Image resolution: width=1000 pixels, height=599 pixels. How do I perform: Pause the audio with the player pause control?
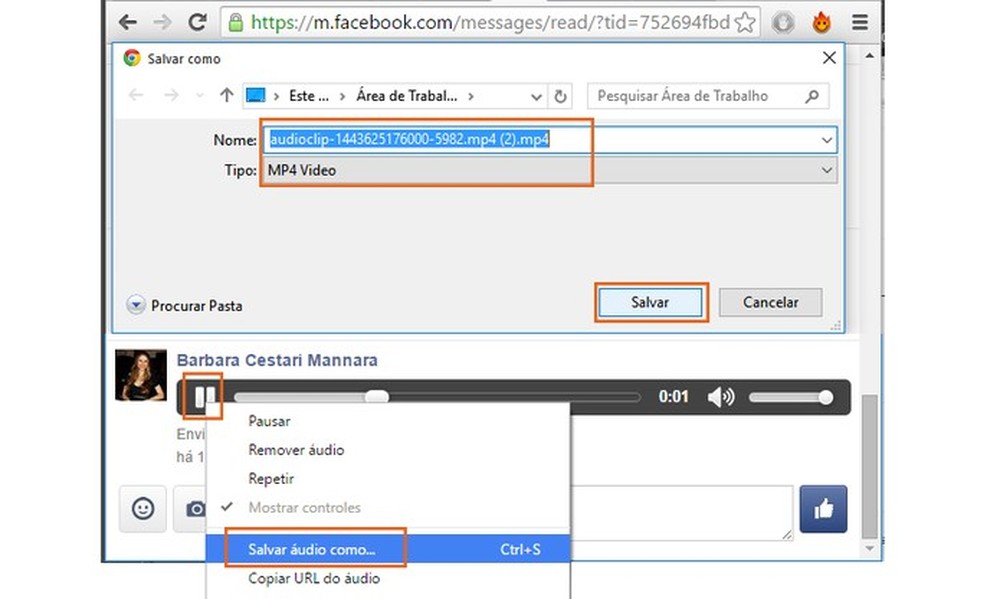201,397
